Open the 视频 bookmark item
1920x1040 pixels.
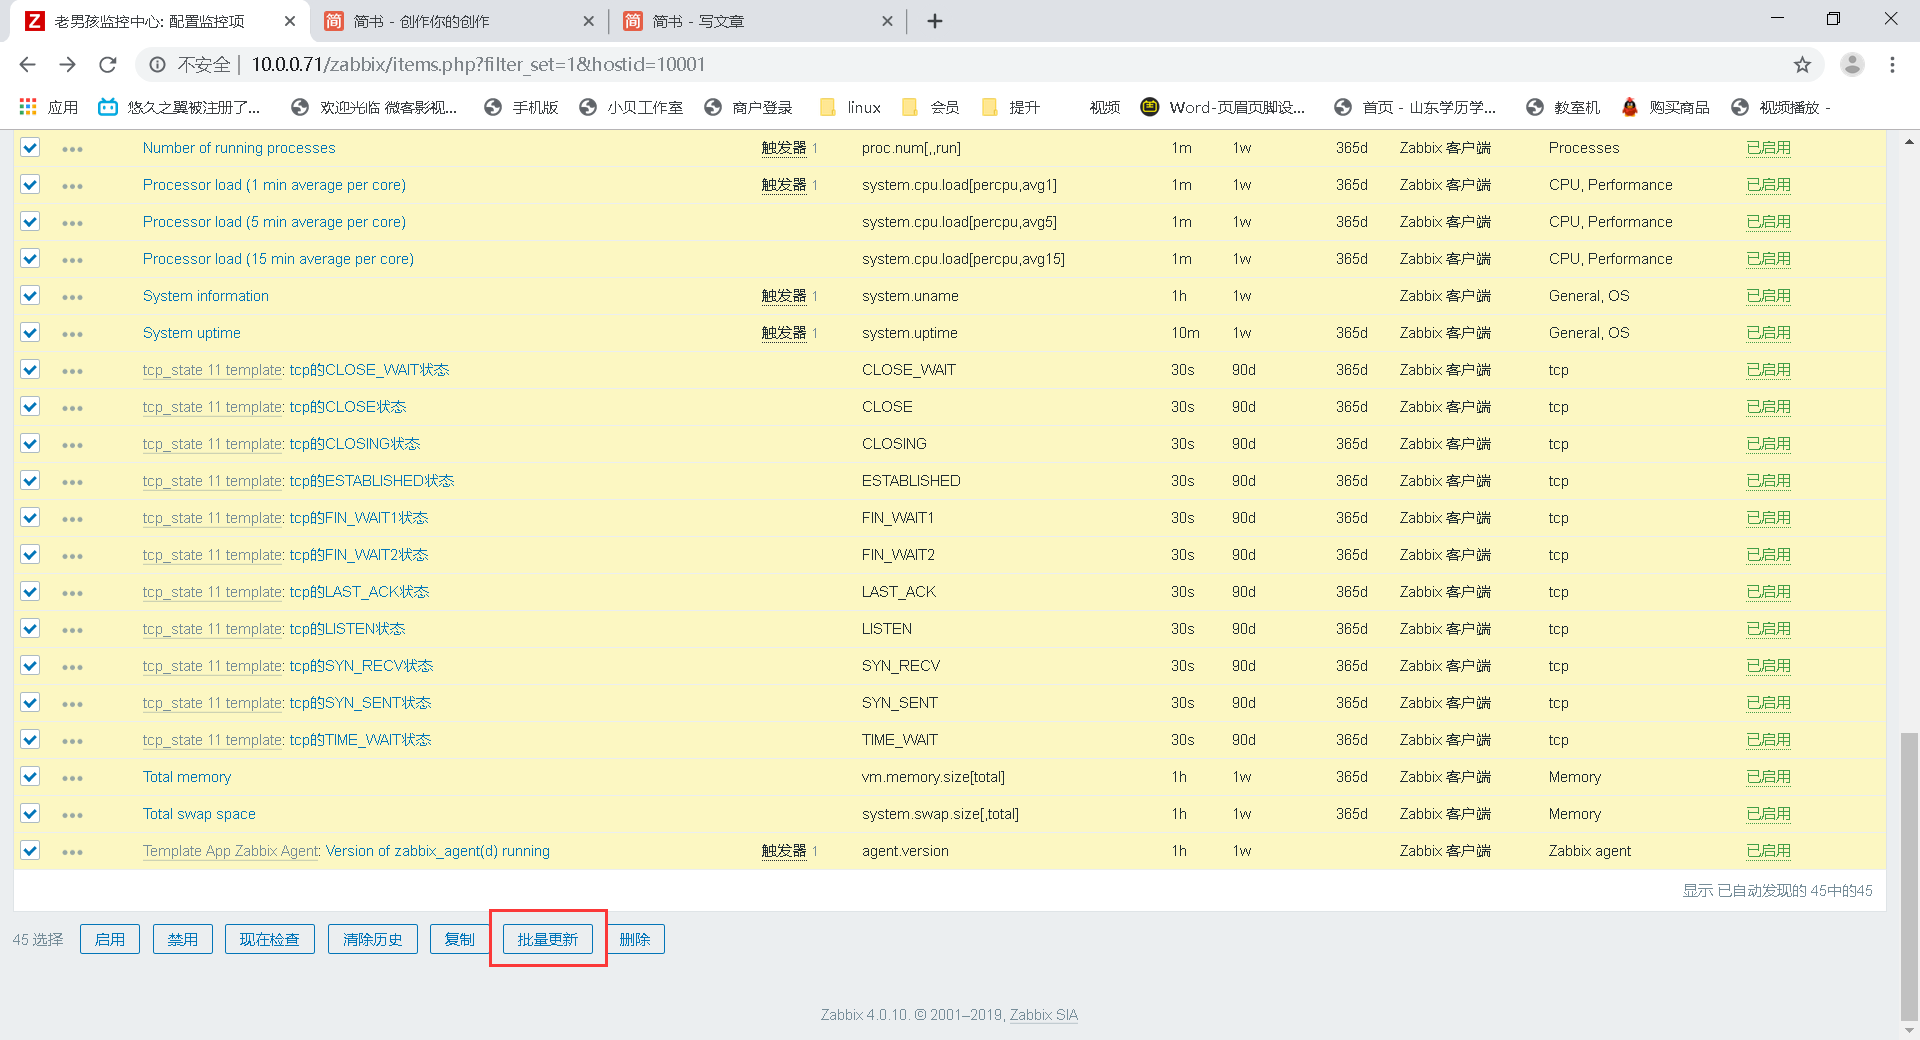[1104, 107]
